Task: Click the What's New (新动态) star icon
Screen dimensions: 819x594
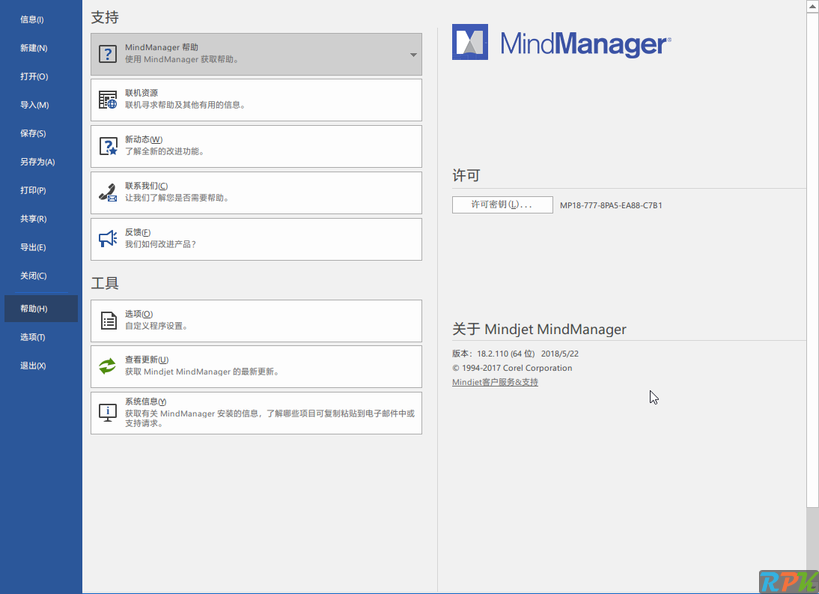Action: (108, 146)
